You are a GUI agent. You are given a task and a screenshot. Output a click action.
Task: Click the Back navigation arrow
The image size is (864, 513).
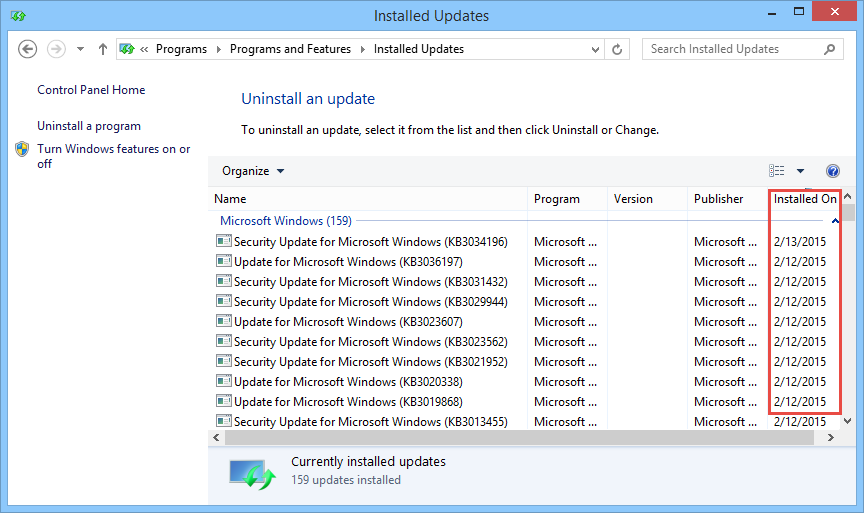28,49
